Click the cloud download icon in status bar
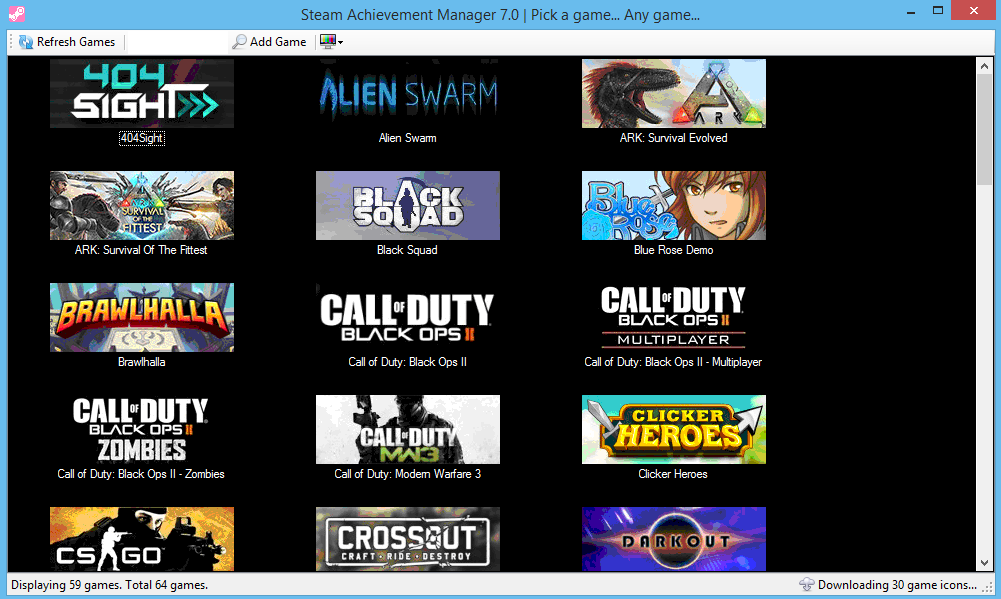Image resolution: width=1001 pixels, height=599 pixels. pyautogui.click(x=807, y=585)
